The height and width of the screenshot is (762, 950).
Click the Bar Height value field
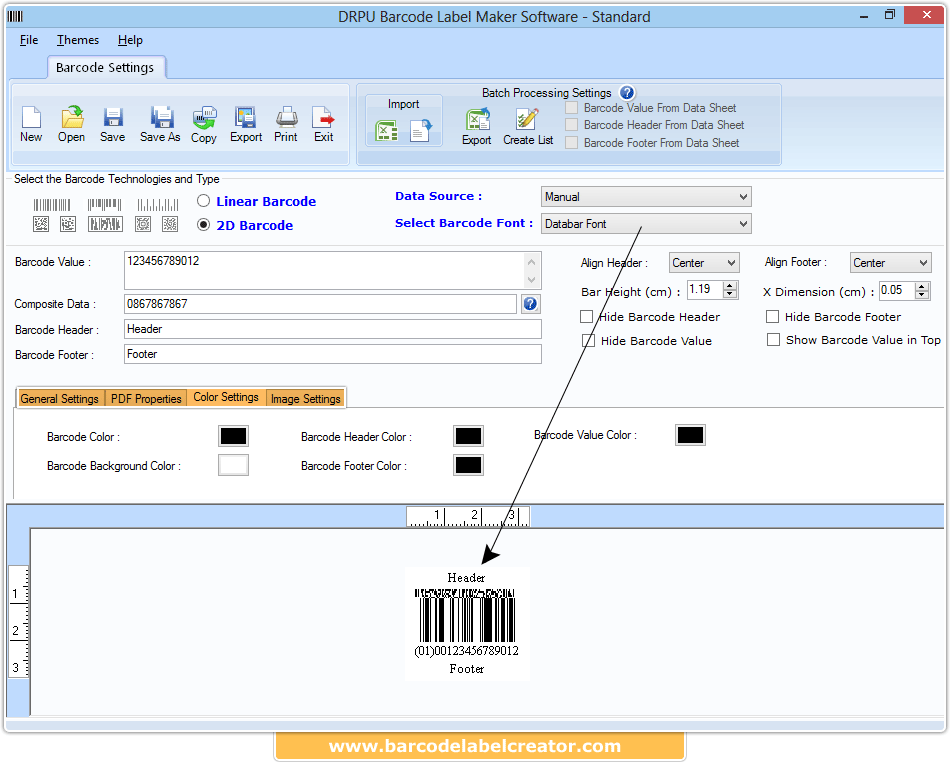[x=706, y=290]
